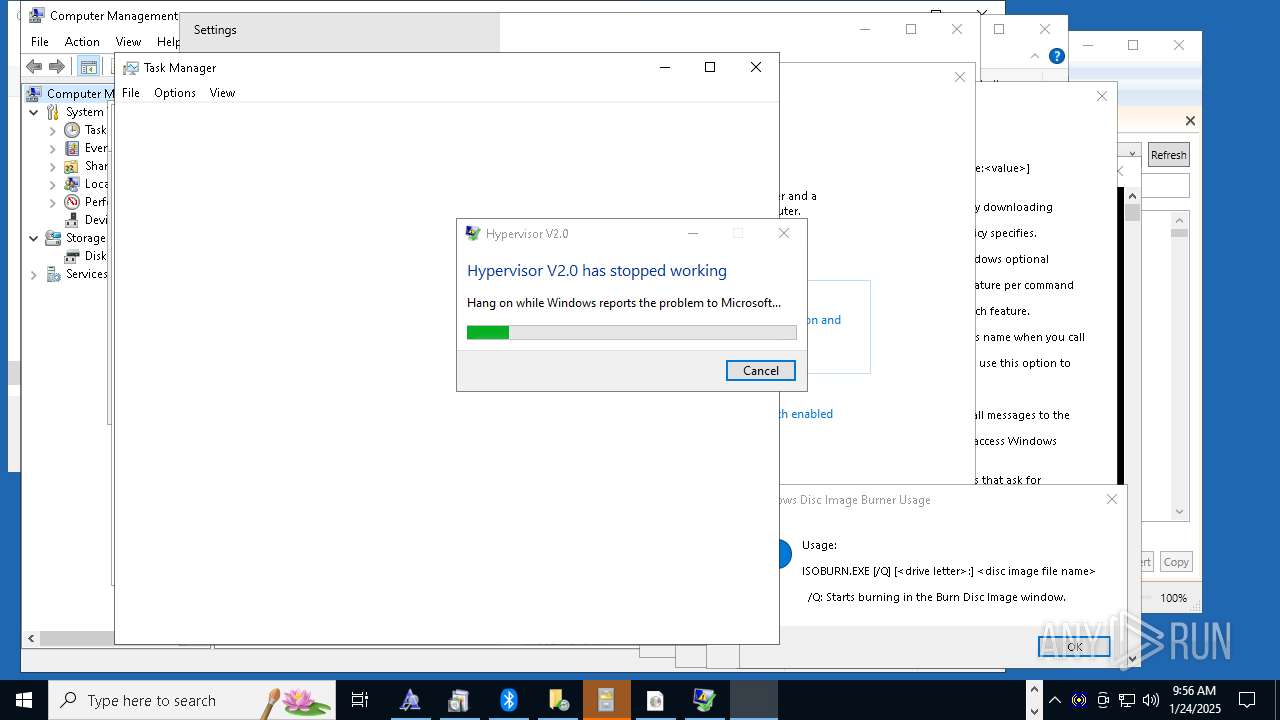This screenshot has height=720, width=1280.
Task: Click the Copy button in rightmost window
Action: tap(1176, 562)
